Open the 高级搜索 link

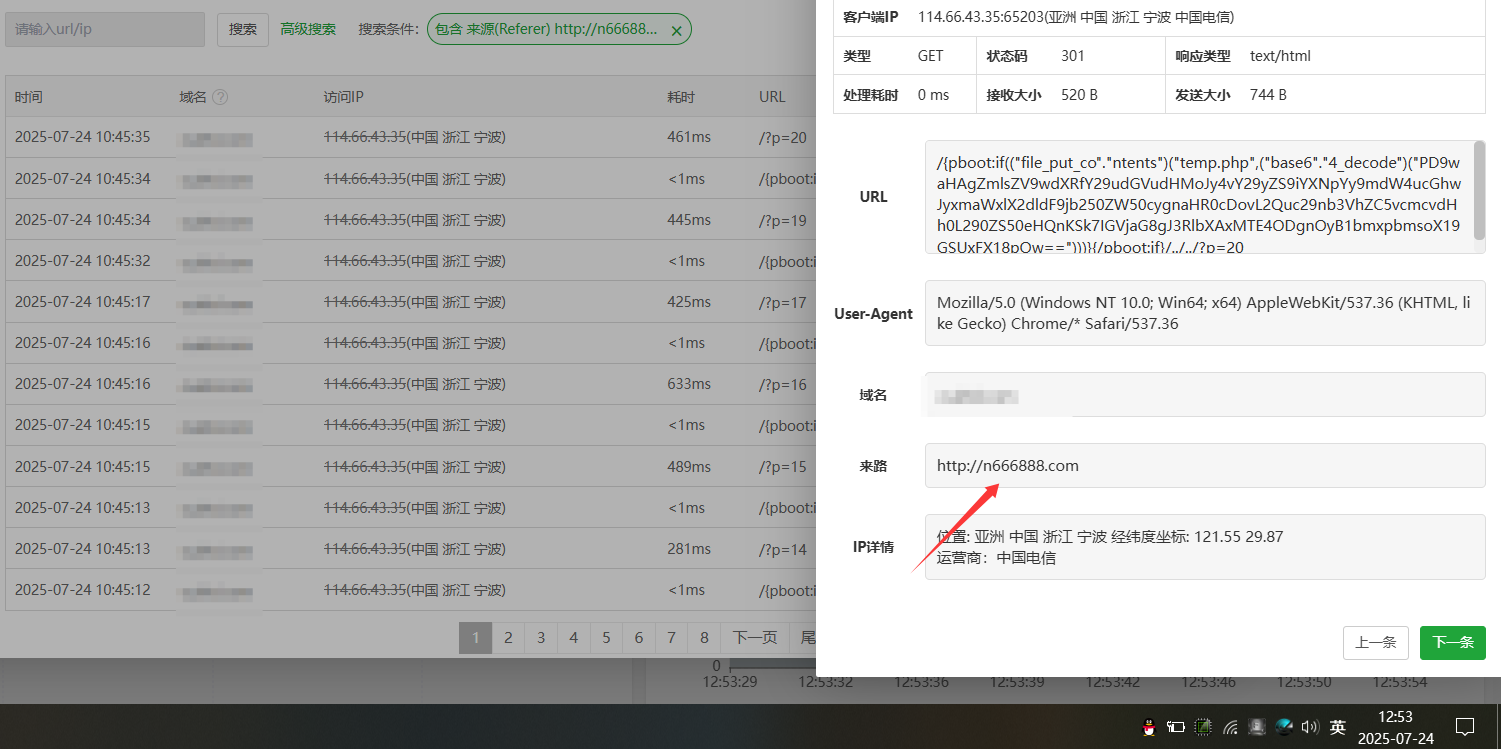click(308, 29)
